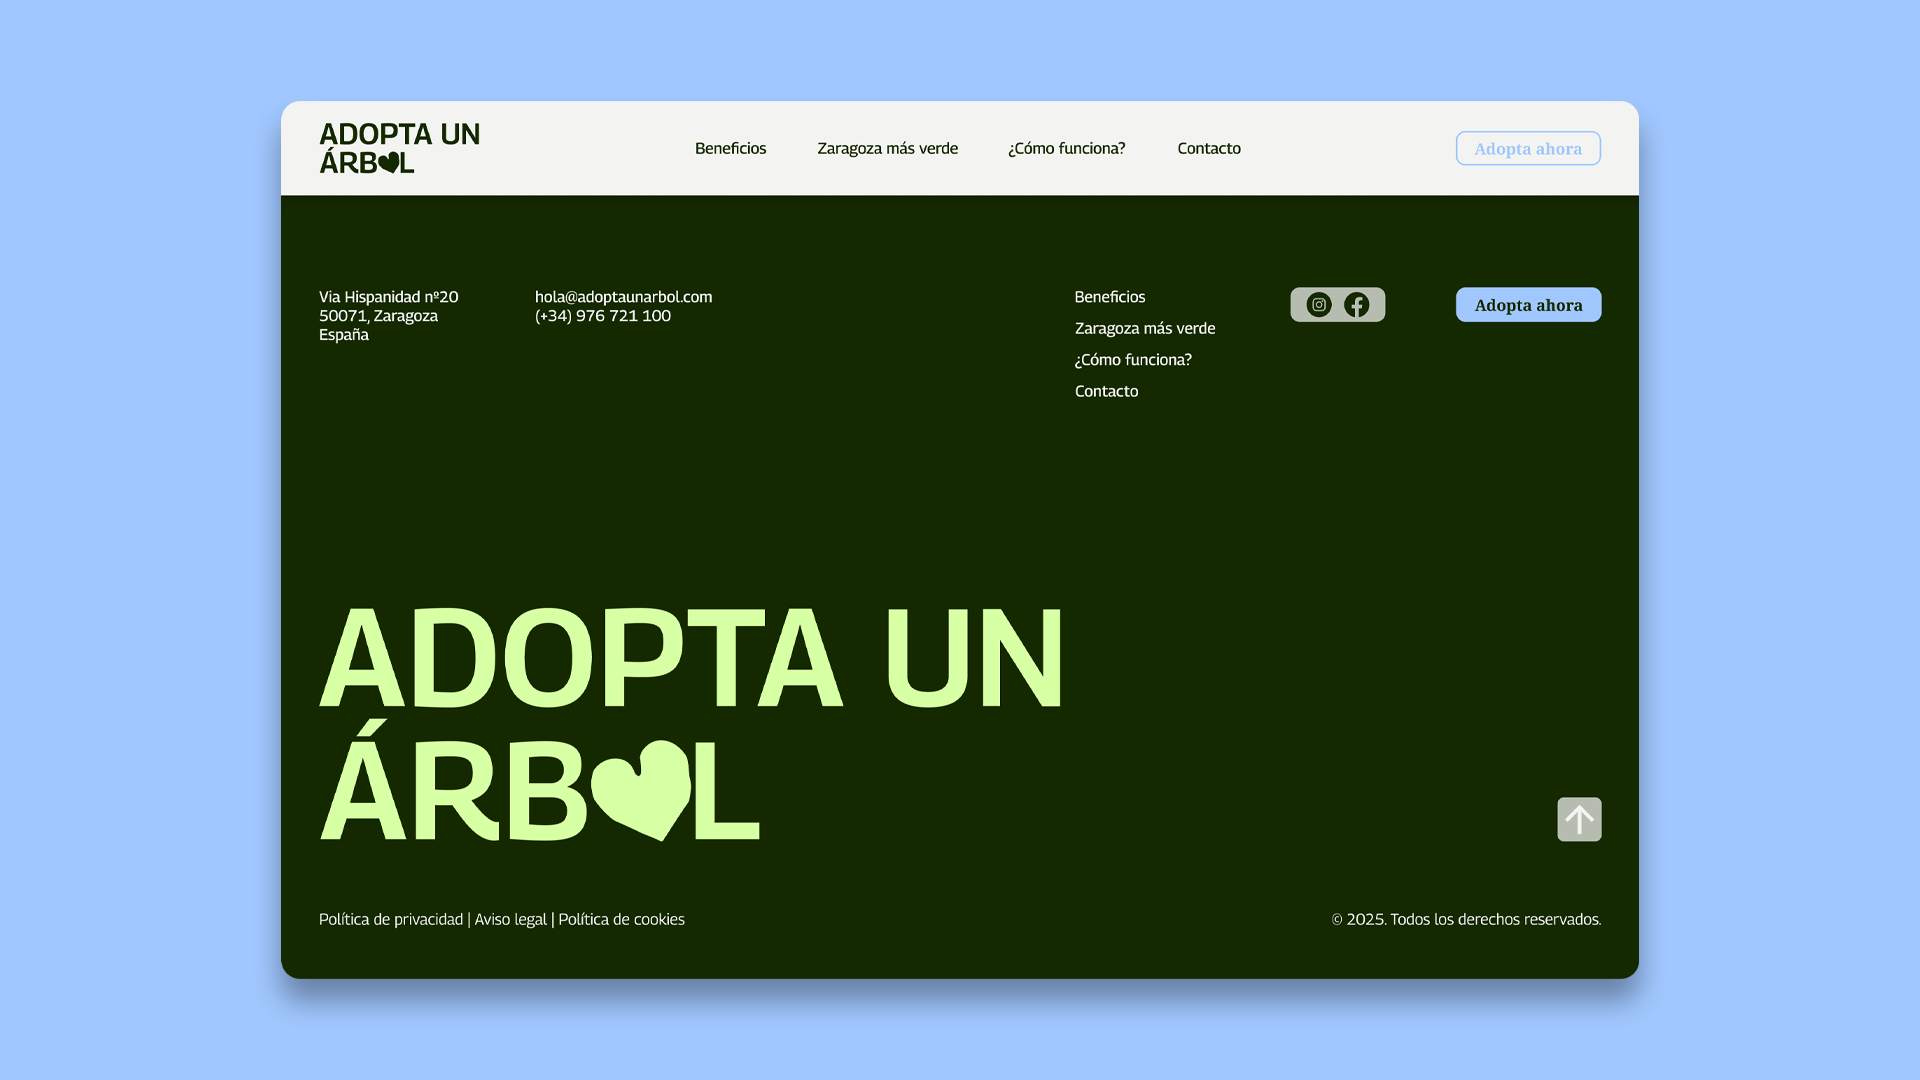
Task: Click the back-to-top arrow icon
Action: coord(1579,819)
